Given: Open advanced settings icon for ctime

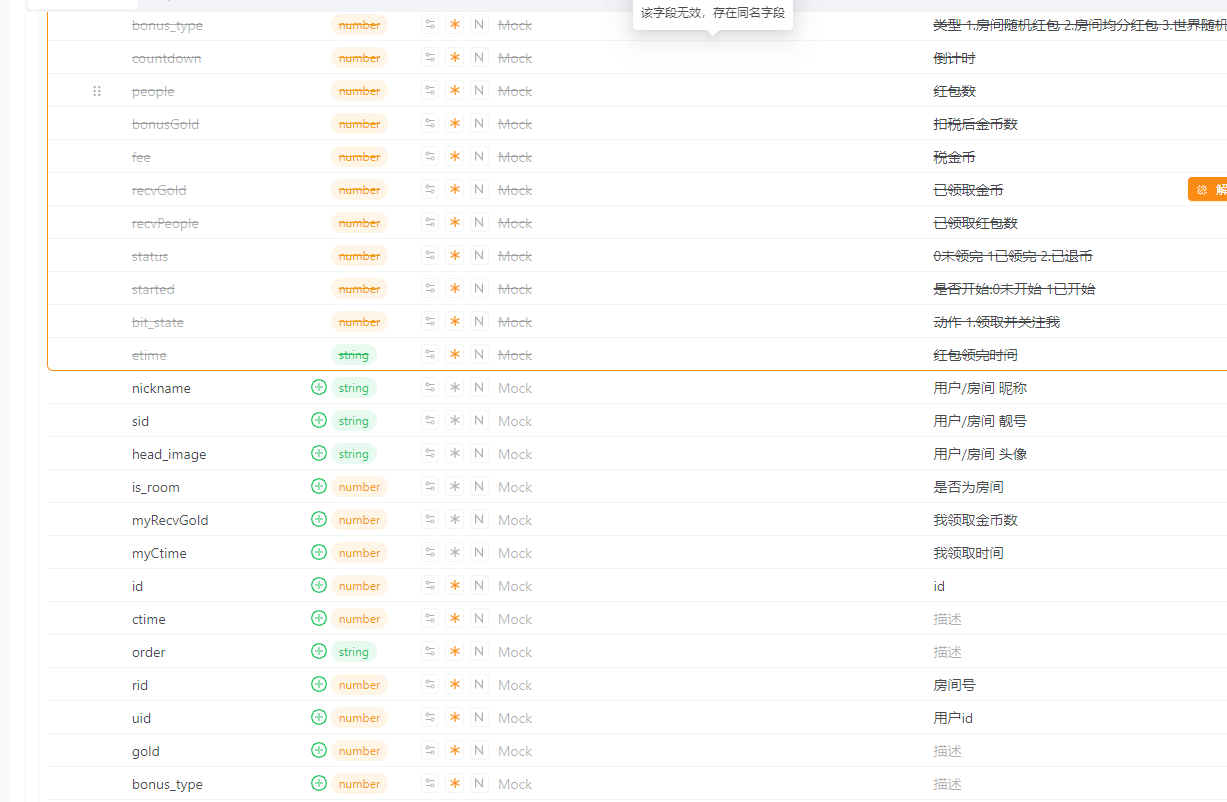Looking at the screenshot, I should click(x=430, y=618).
